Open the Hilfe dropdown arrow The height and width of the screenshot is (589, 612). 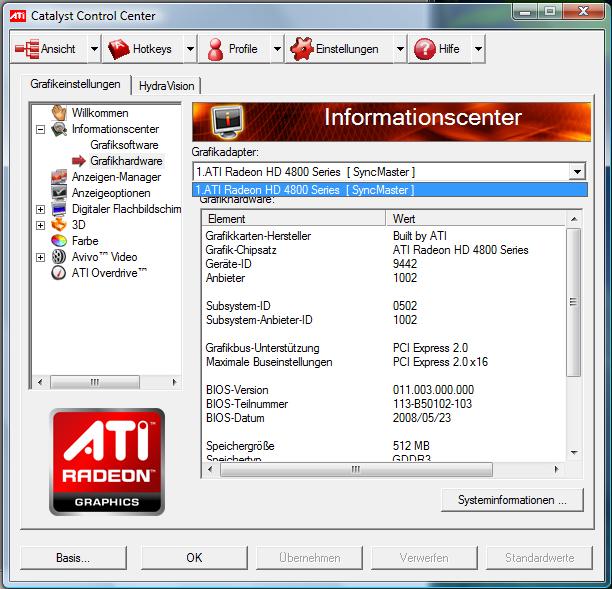[478, 49]
